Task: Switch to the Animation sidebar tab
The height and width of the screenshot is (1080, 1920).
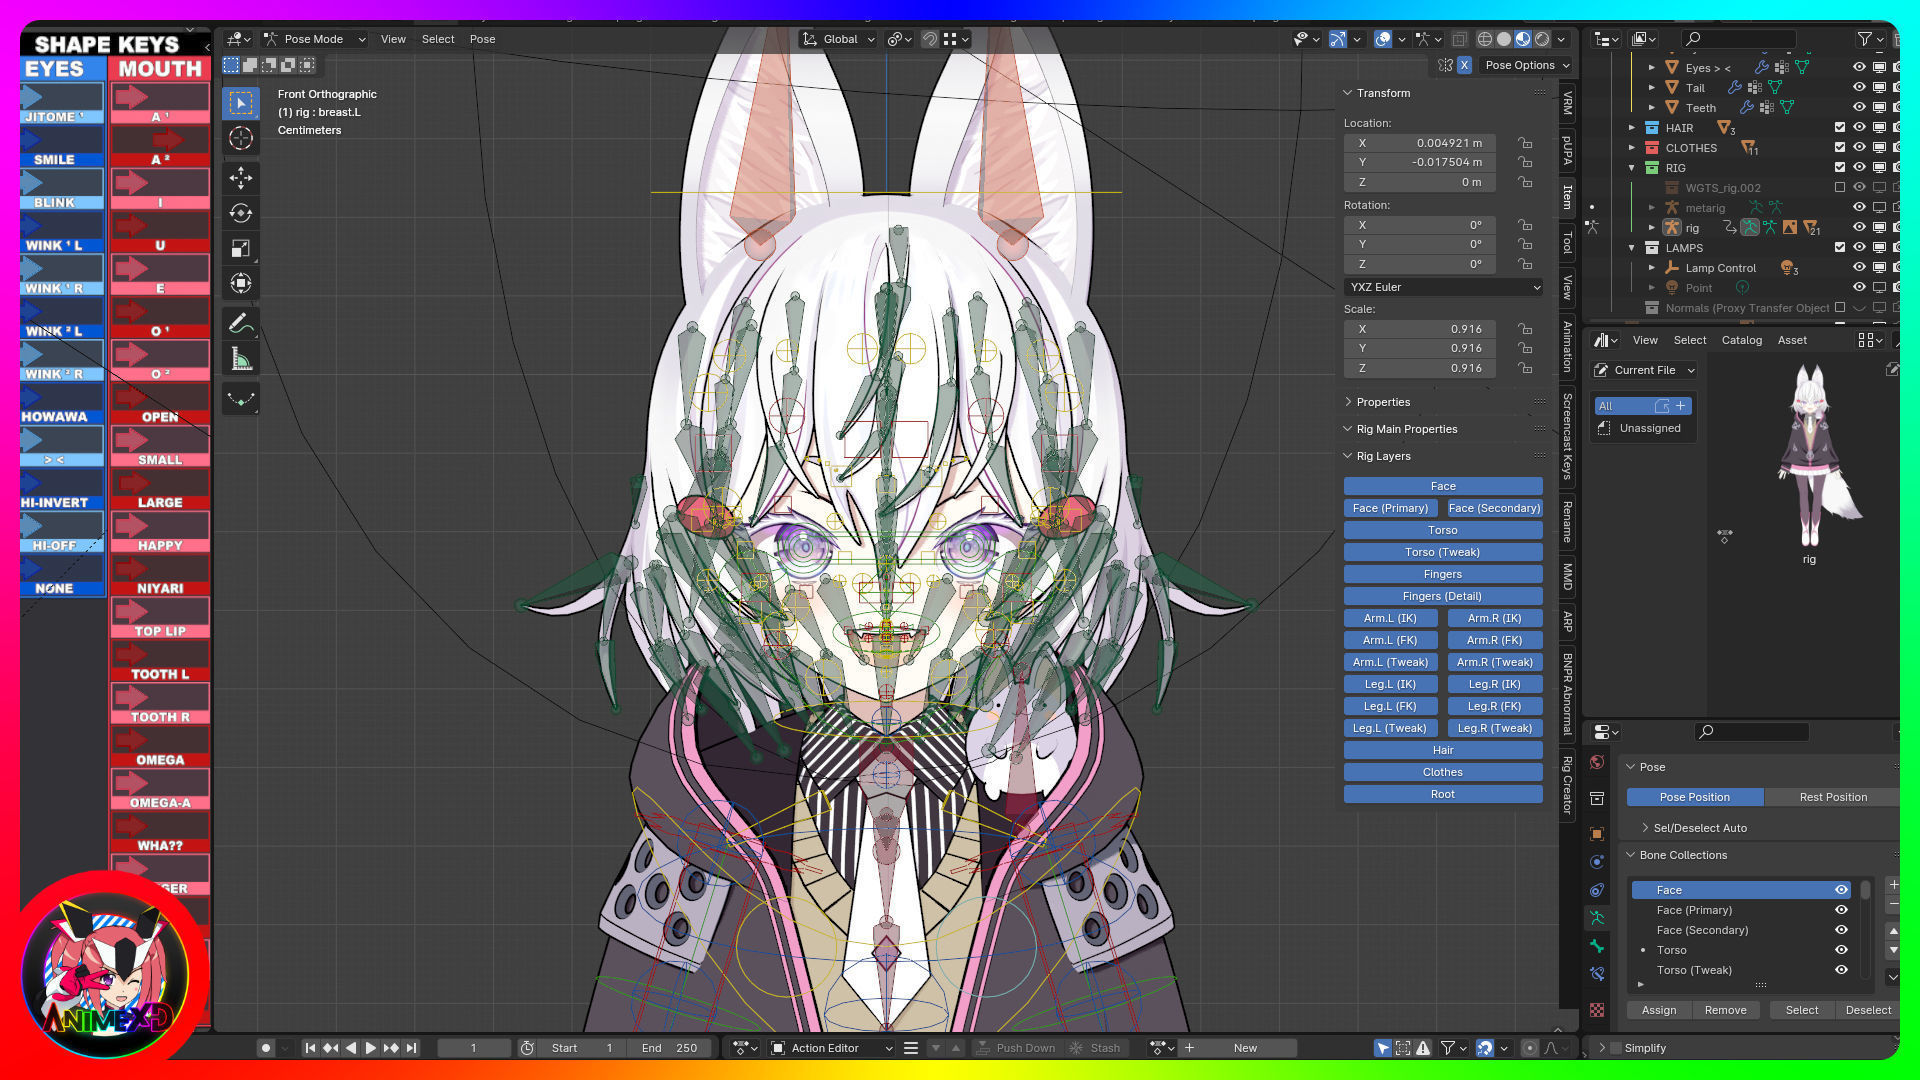Action: pos(1567,346)
